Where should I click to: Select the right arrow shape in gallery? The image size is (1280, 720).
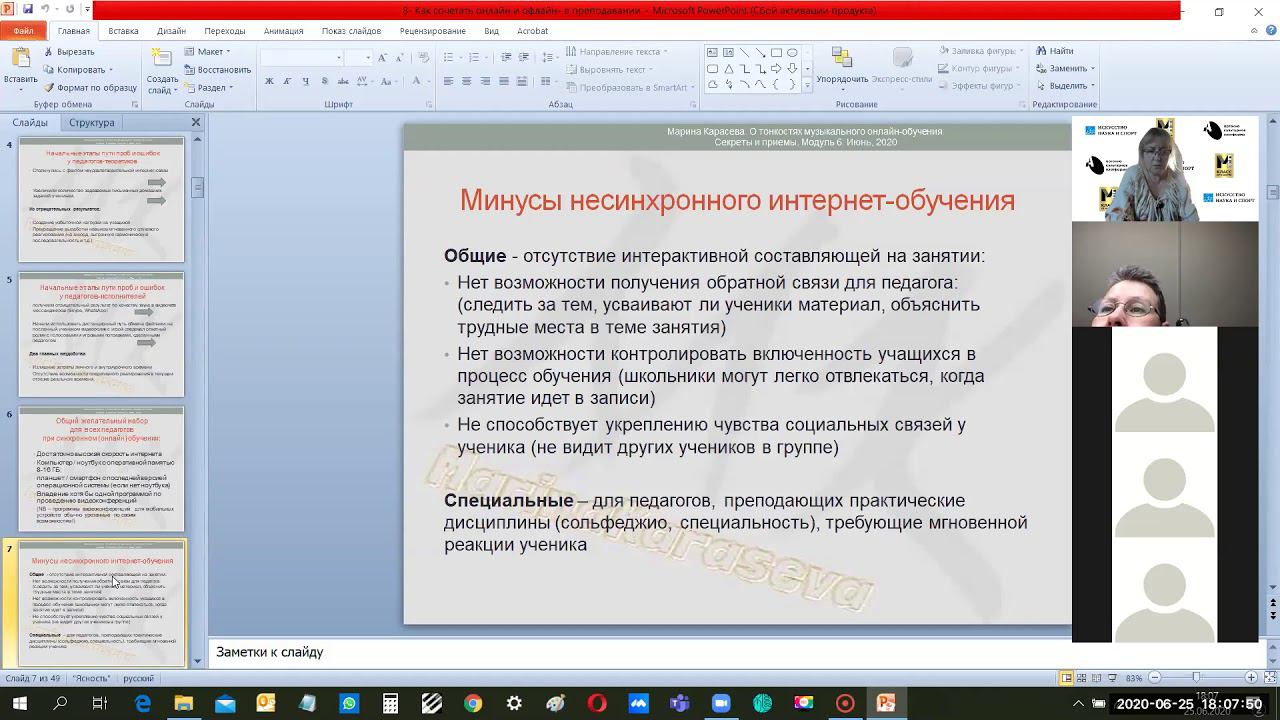(776, 69)
